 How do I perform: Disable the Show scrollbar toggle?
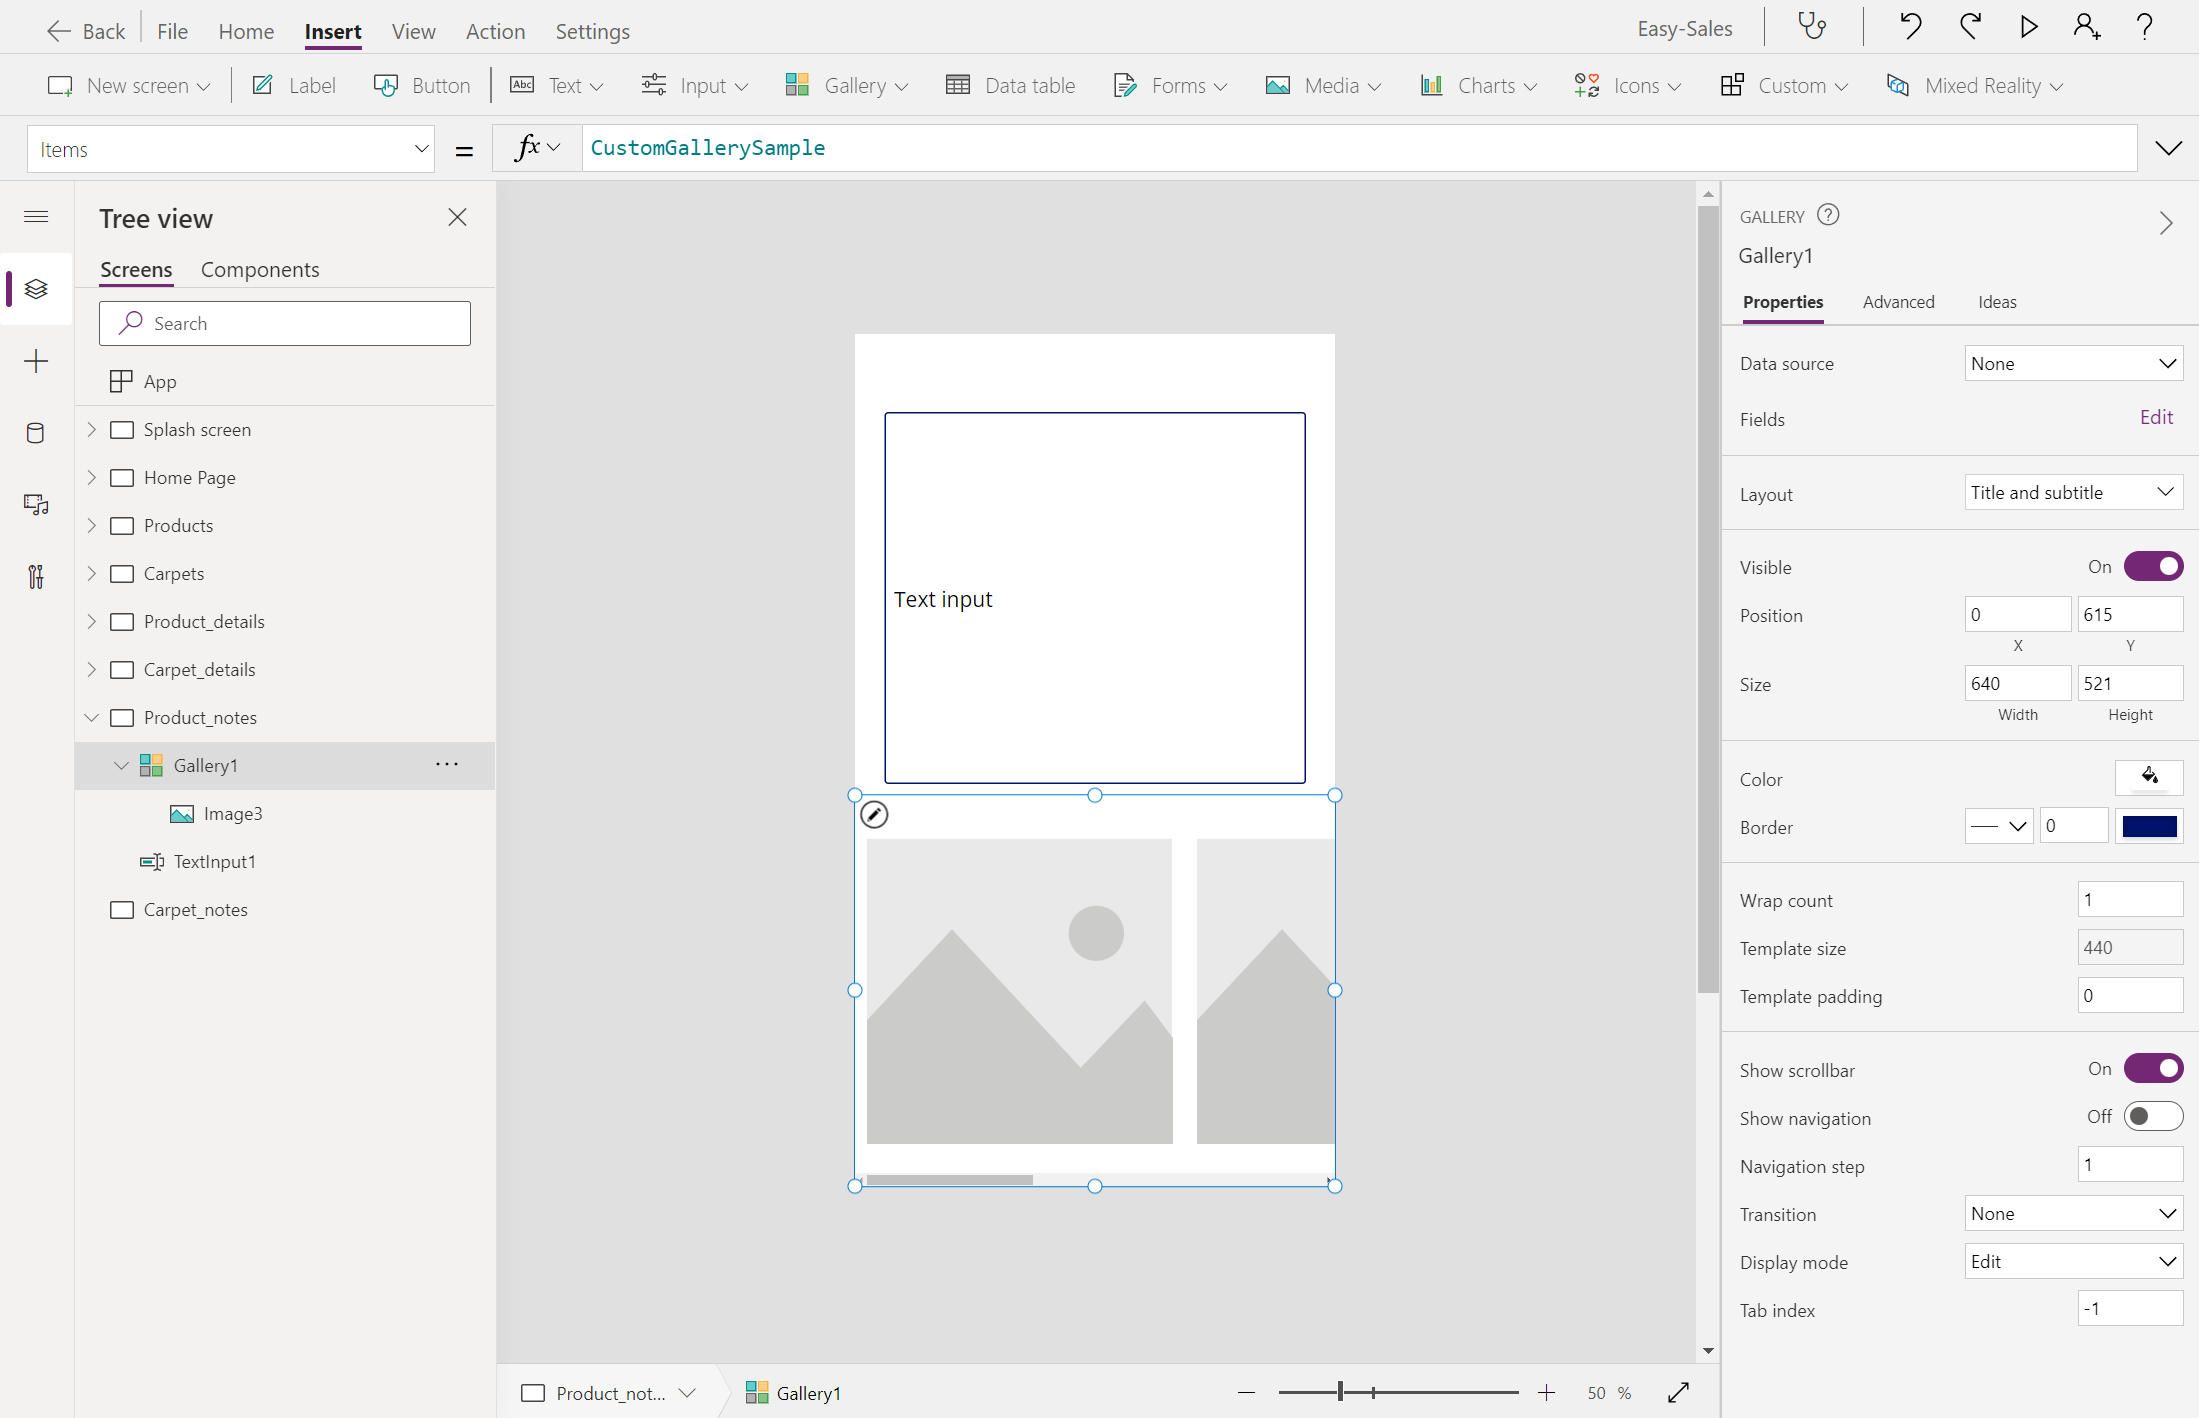click(x=2153, y=1069)
